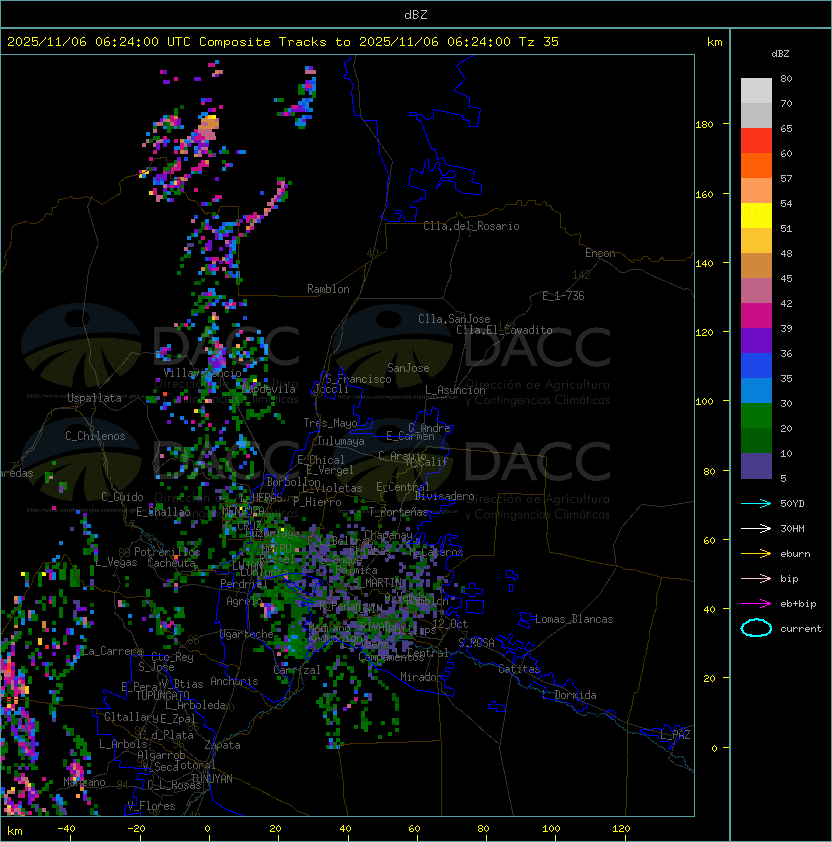The height and width of the screenshot is (842, 832).
Task: Click the 'Clla.SanJose' place label
Action: pyautogui.click(x=454, y=319)
